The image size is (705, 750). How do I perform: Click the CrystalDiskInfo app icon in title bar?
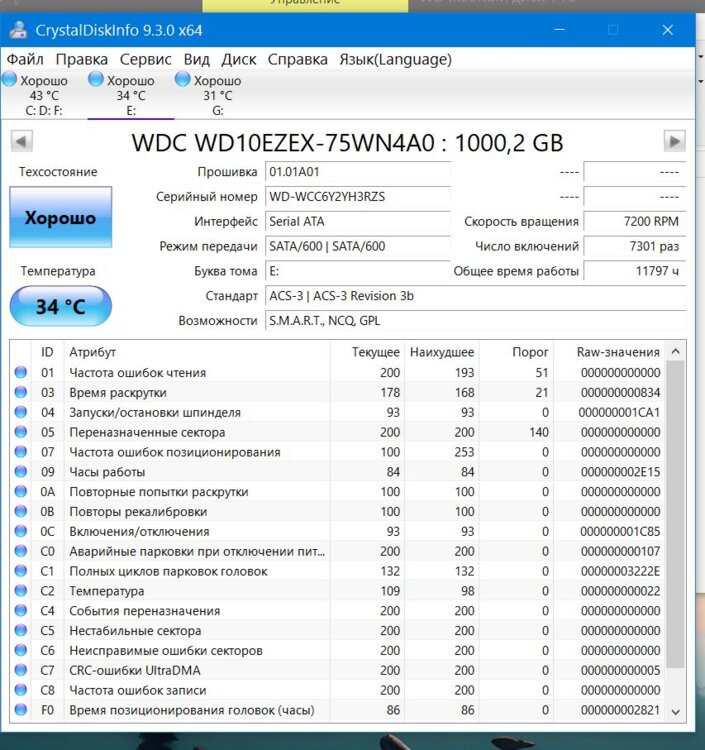19,30
